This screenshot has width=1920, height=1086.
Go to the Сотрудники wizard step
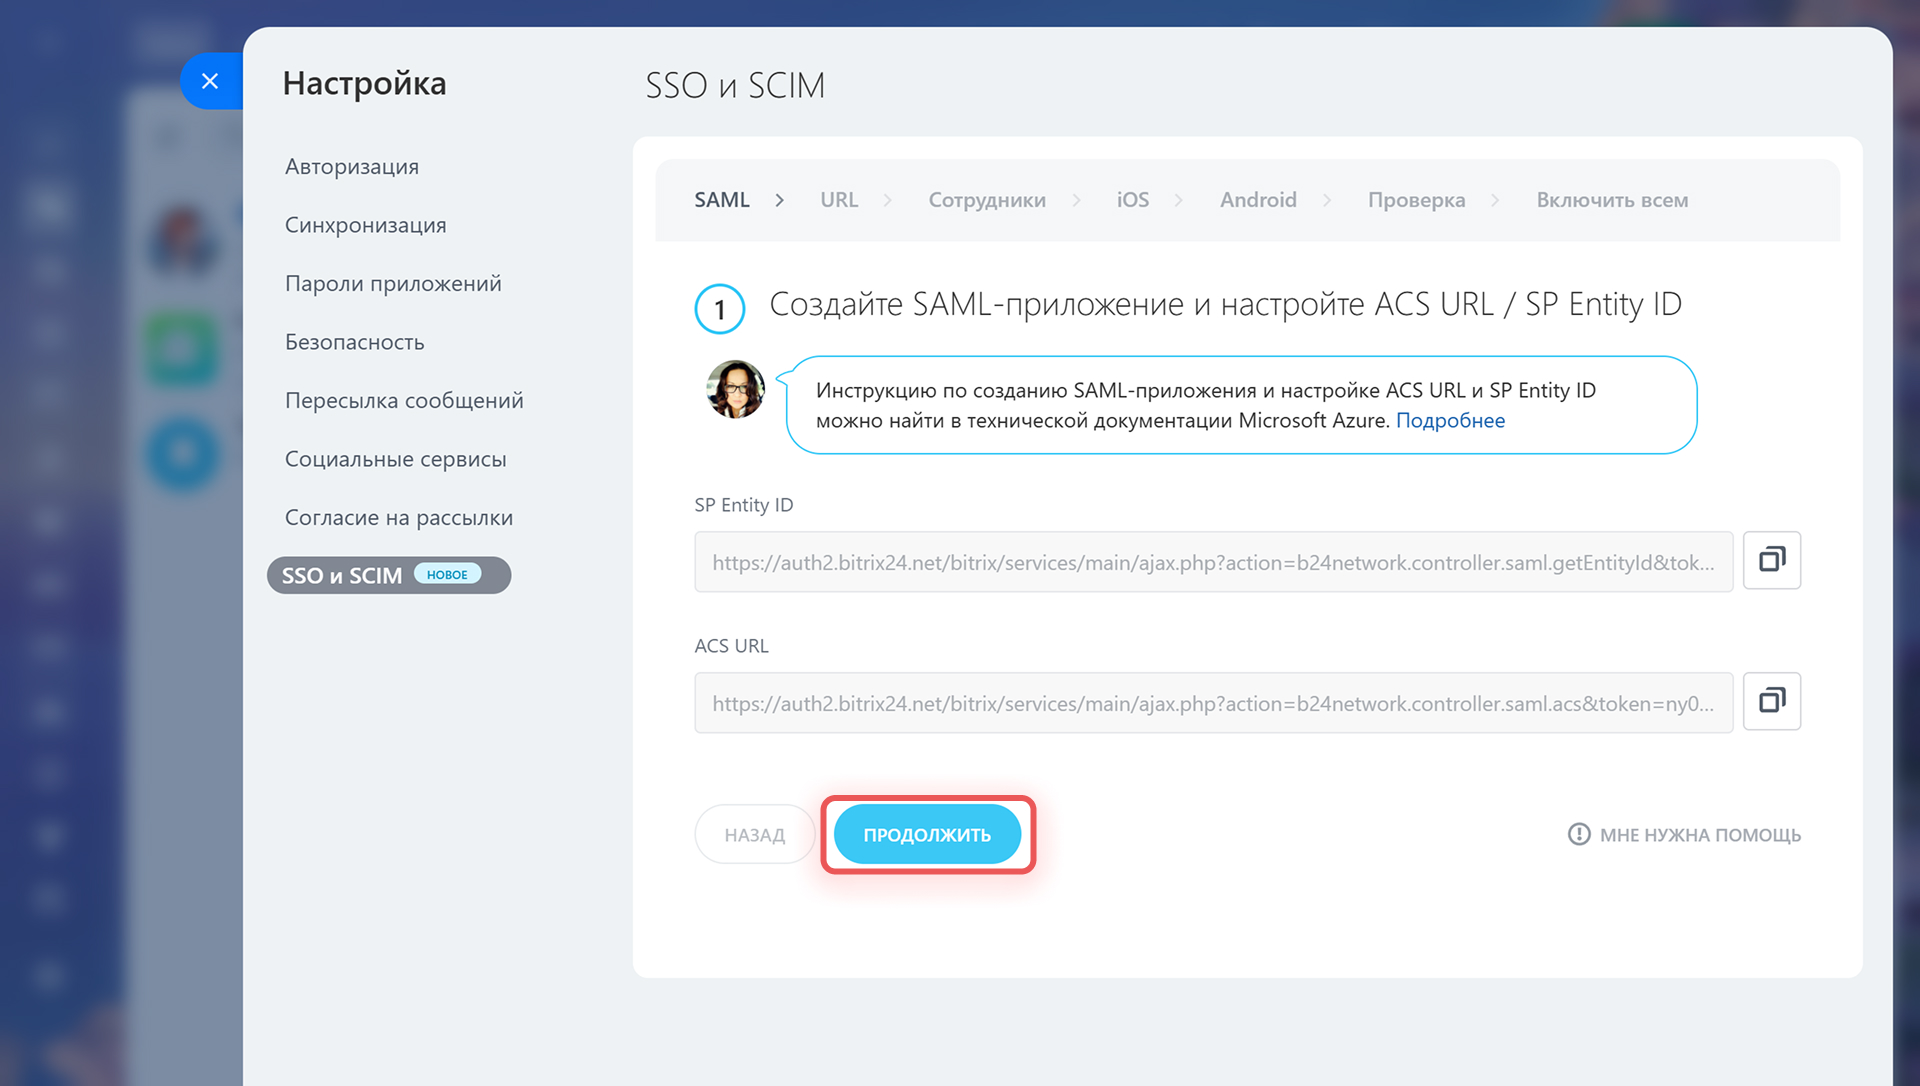(987, 200)
